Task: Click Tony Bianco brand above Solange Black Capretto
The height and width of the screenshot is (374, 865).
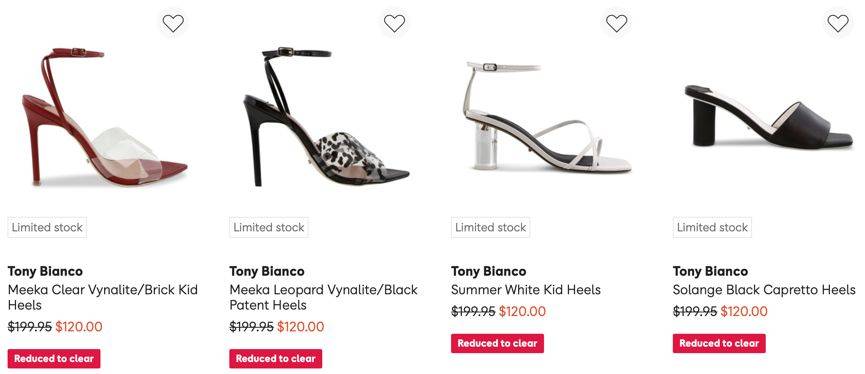Action: pyautogui.click(x=711, y=271)
